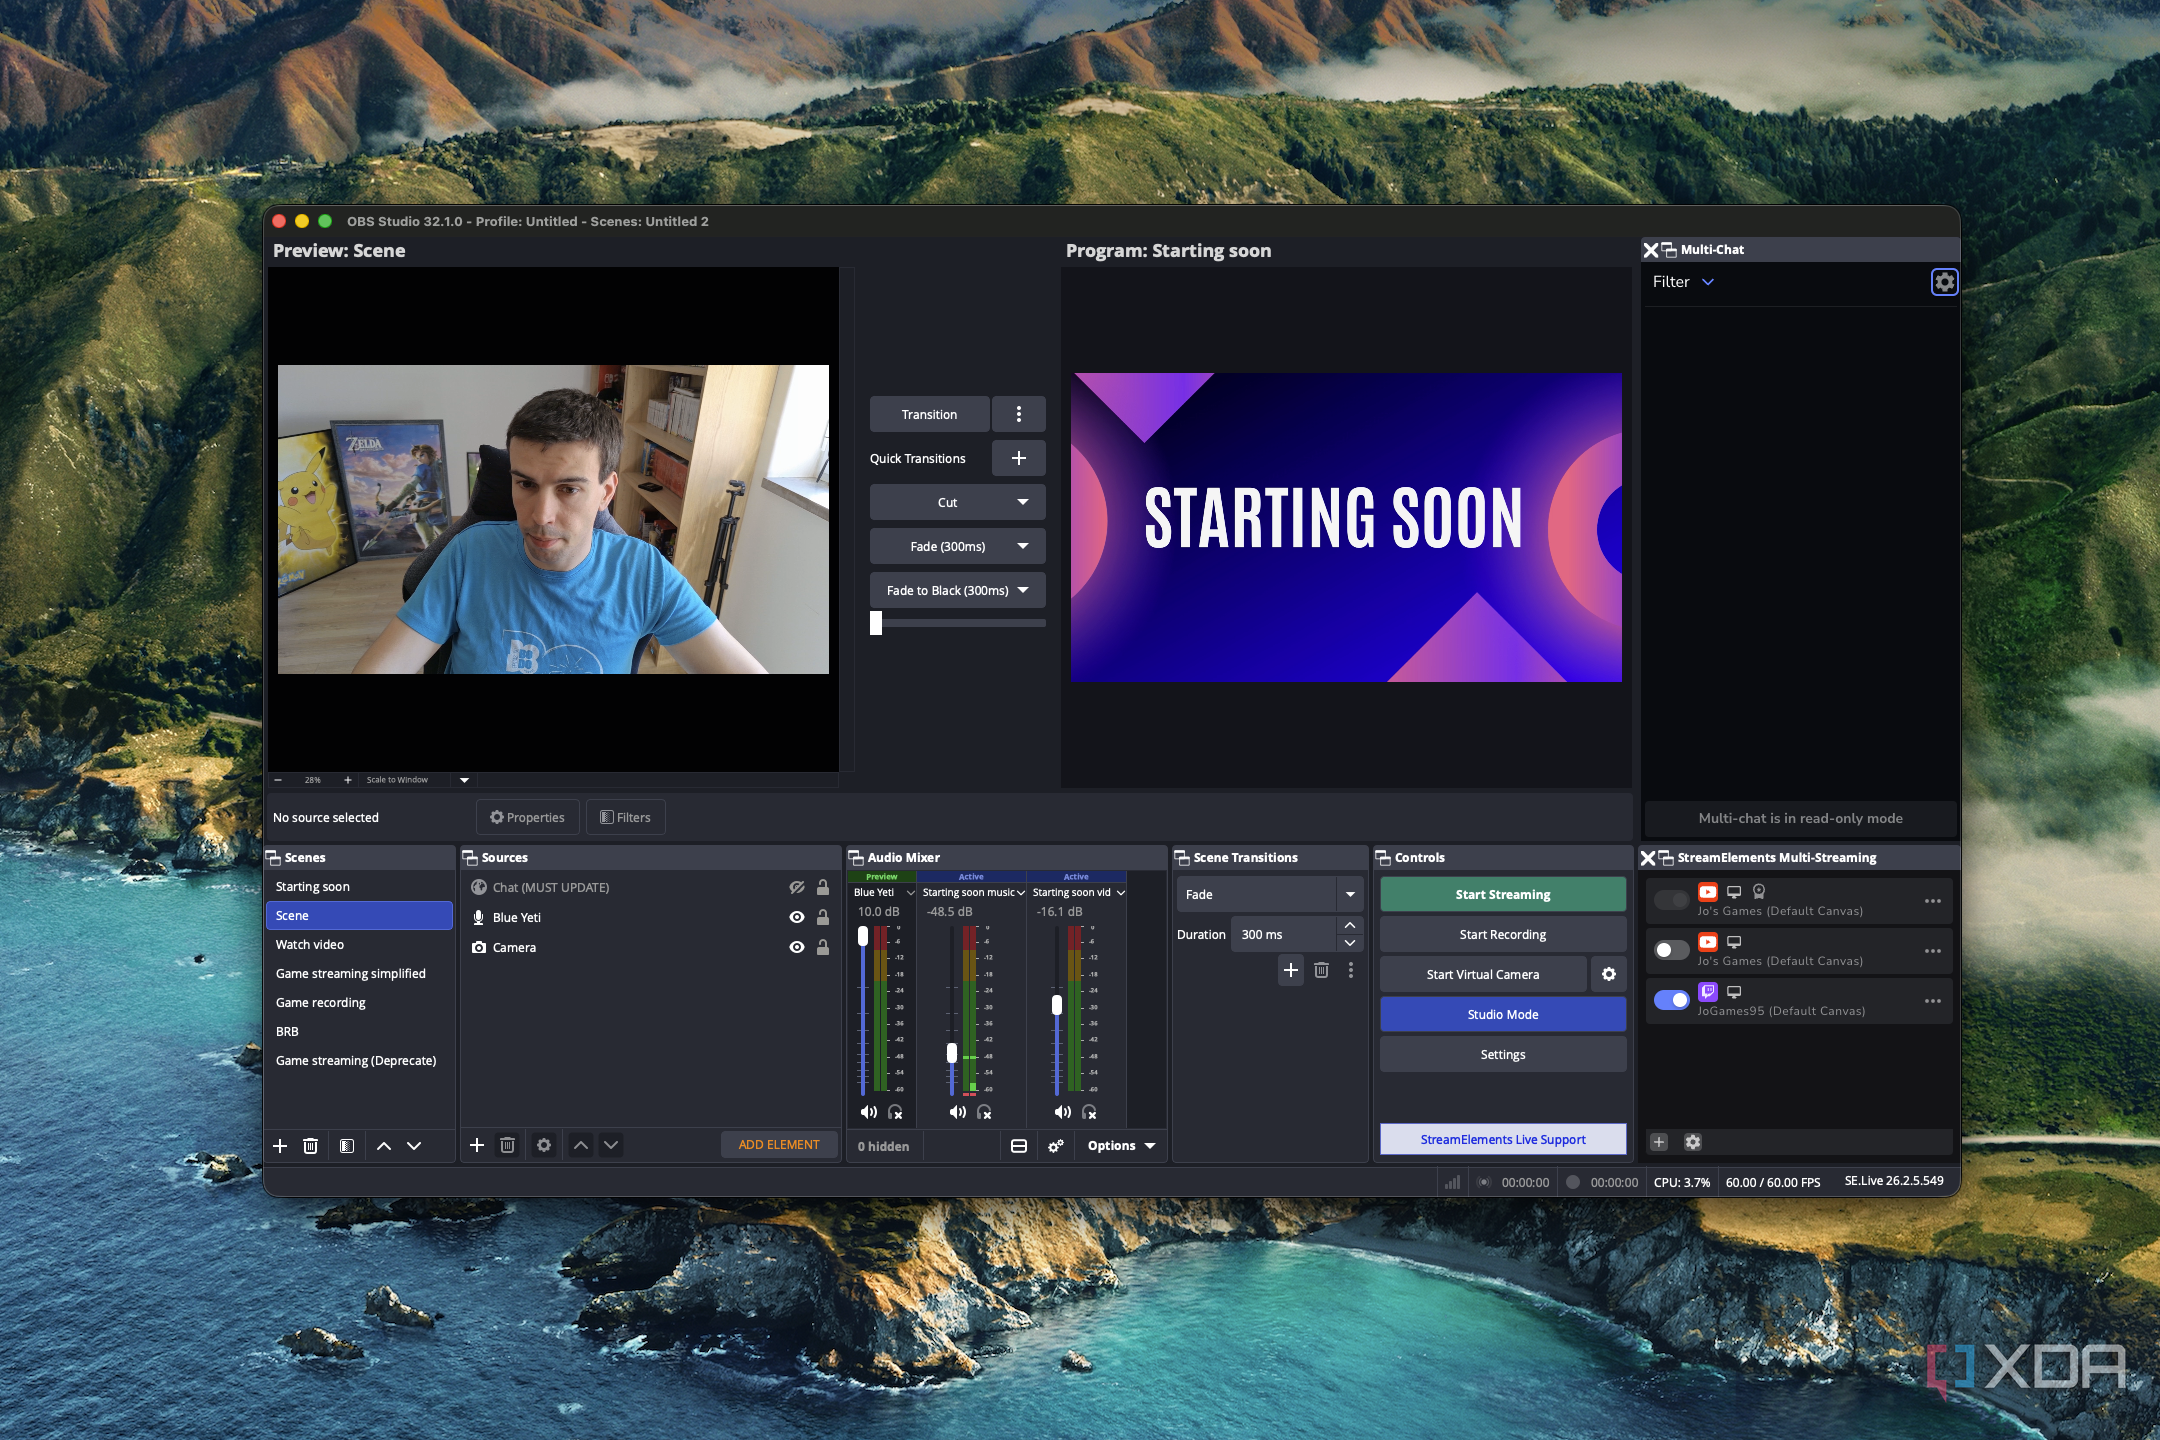Open scene transition three-dot properties menu
This screenshot has height=1440, width=2160.
(1351, 970)
